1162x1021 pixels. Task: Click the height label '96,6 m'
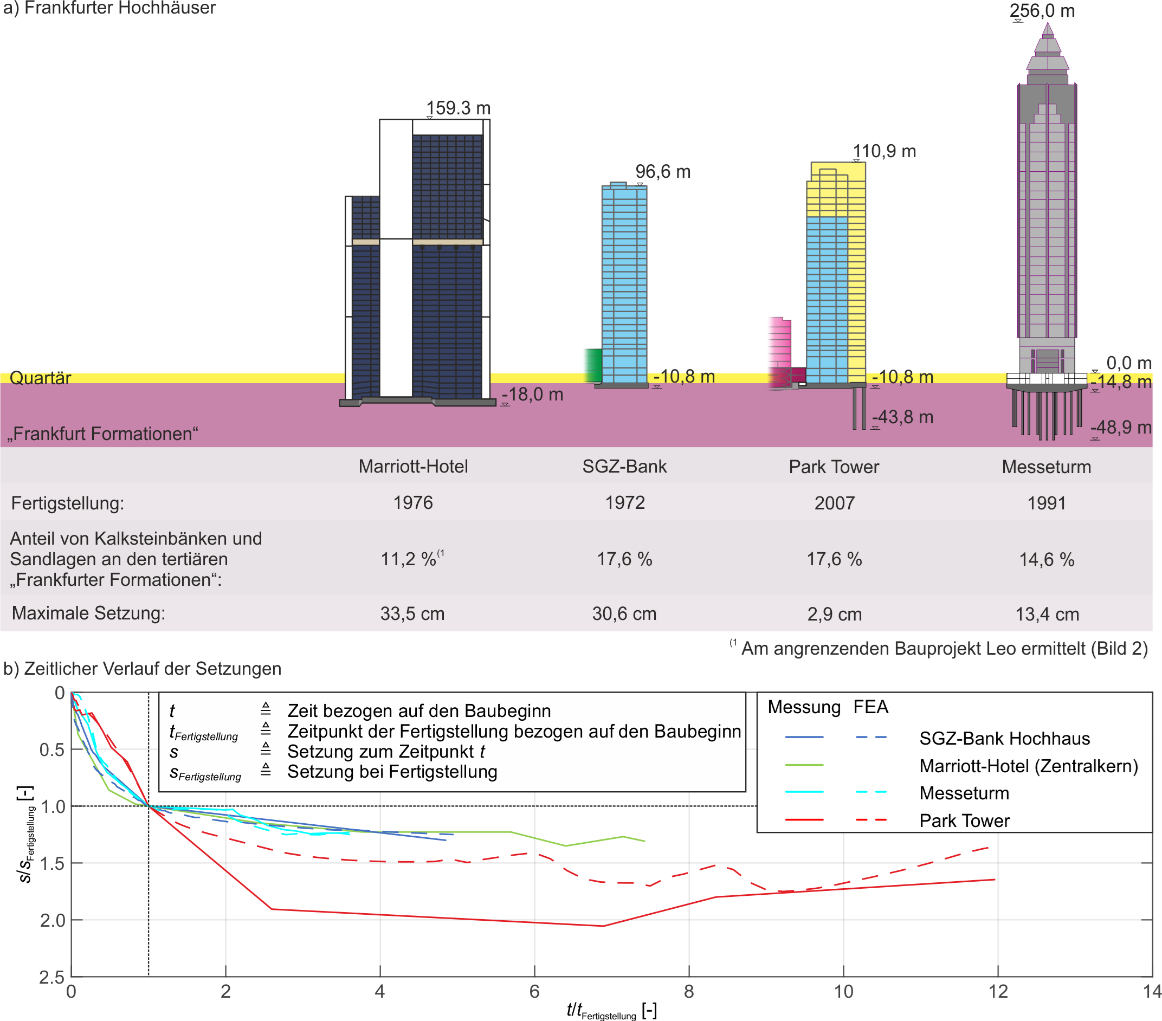[x=663, y=172]
